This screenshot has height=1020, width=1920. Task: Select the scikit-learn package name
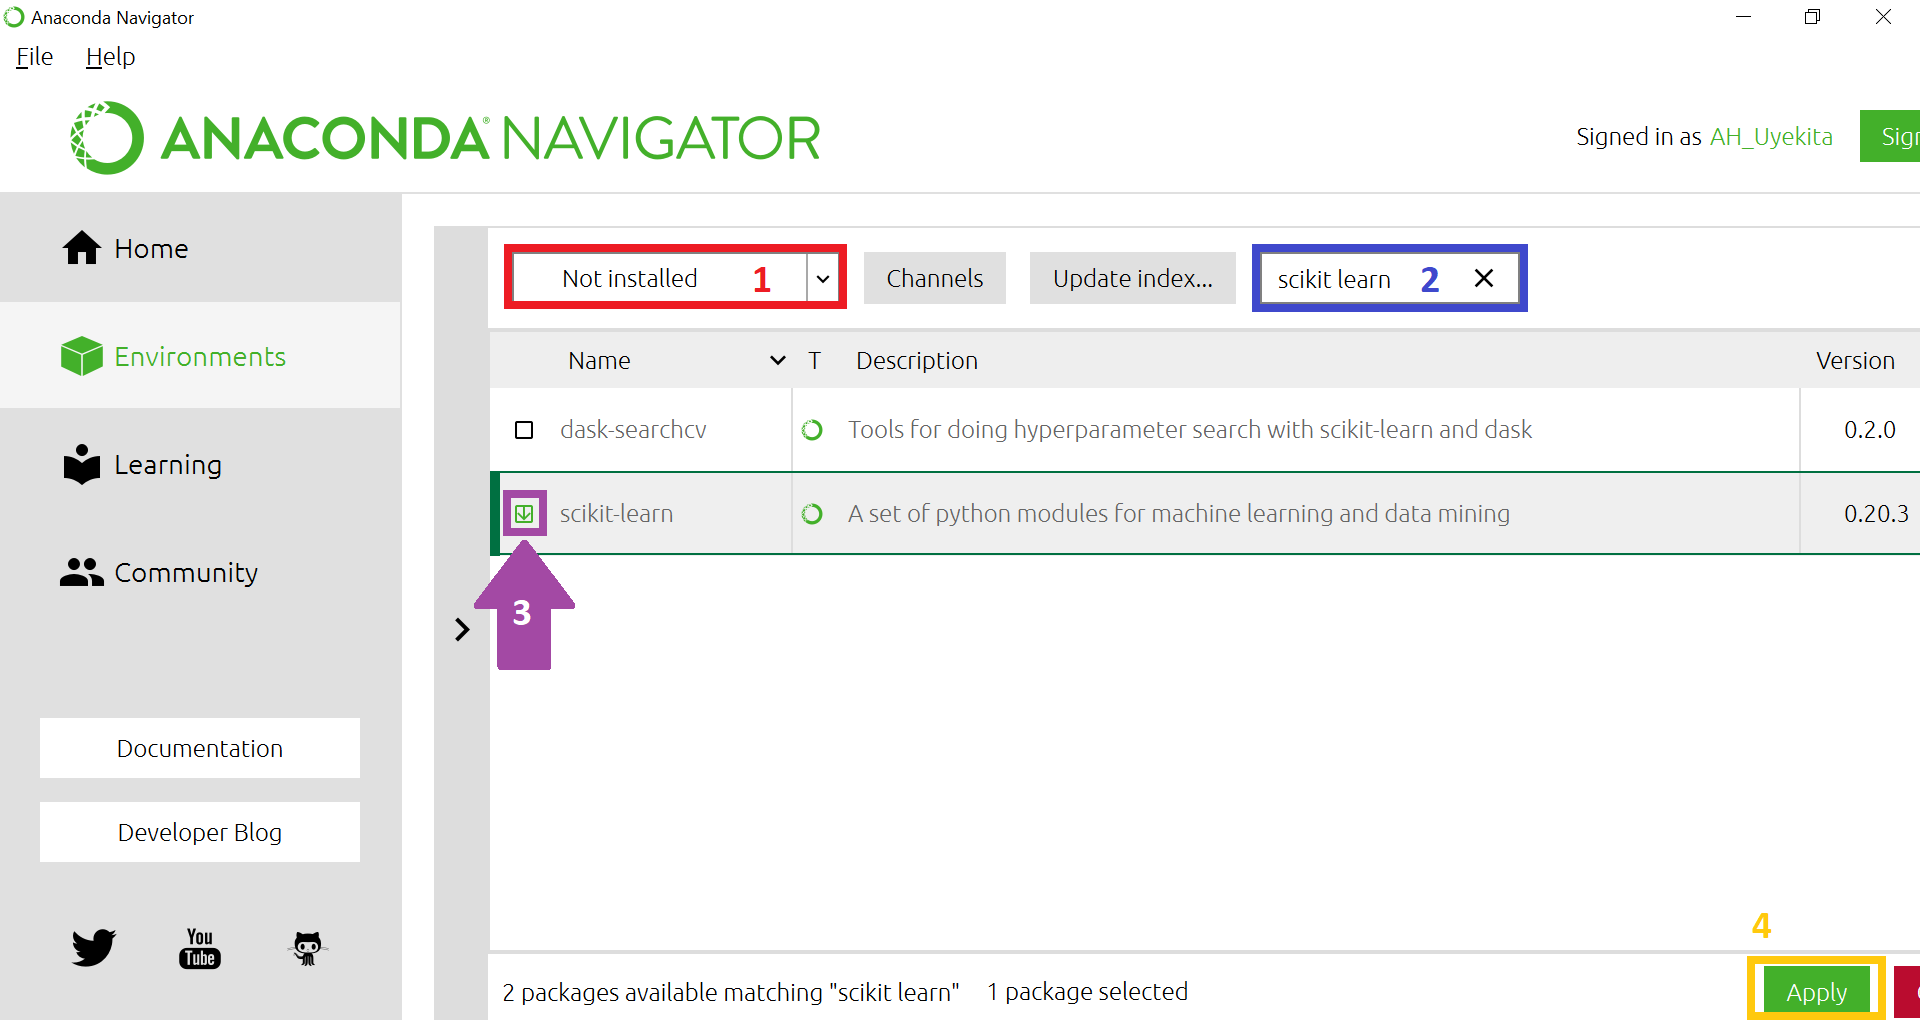616,514
